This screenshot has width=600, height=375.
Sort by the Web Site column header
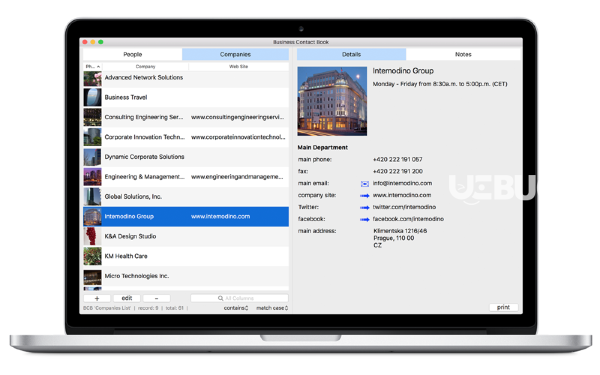(x=238, y=67)
